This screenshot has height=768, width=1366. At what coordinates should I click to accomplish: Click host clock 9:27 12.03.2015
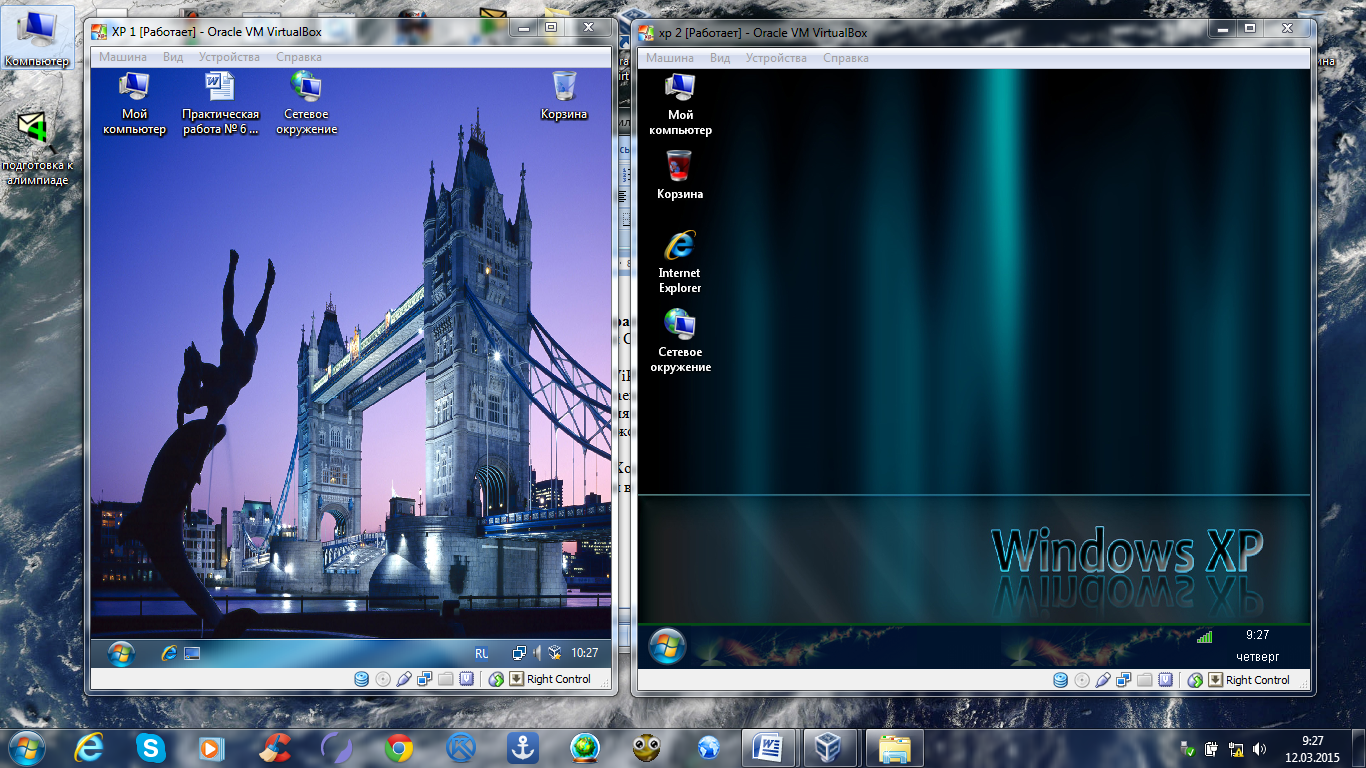(1312, 748)
